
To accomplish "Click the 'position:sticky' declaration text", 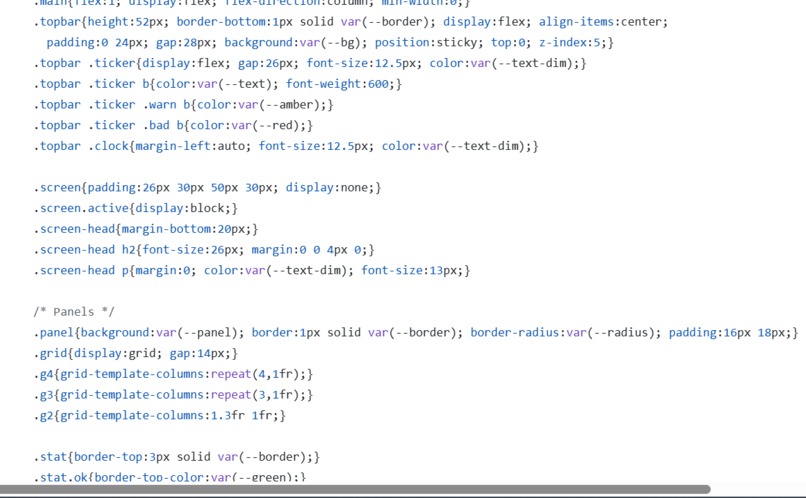I will 429,43.
